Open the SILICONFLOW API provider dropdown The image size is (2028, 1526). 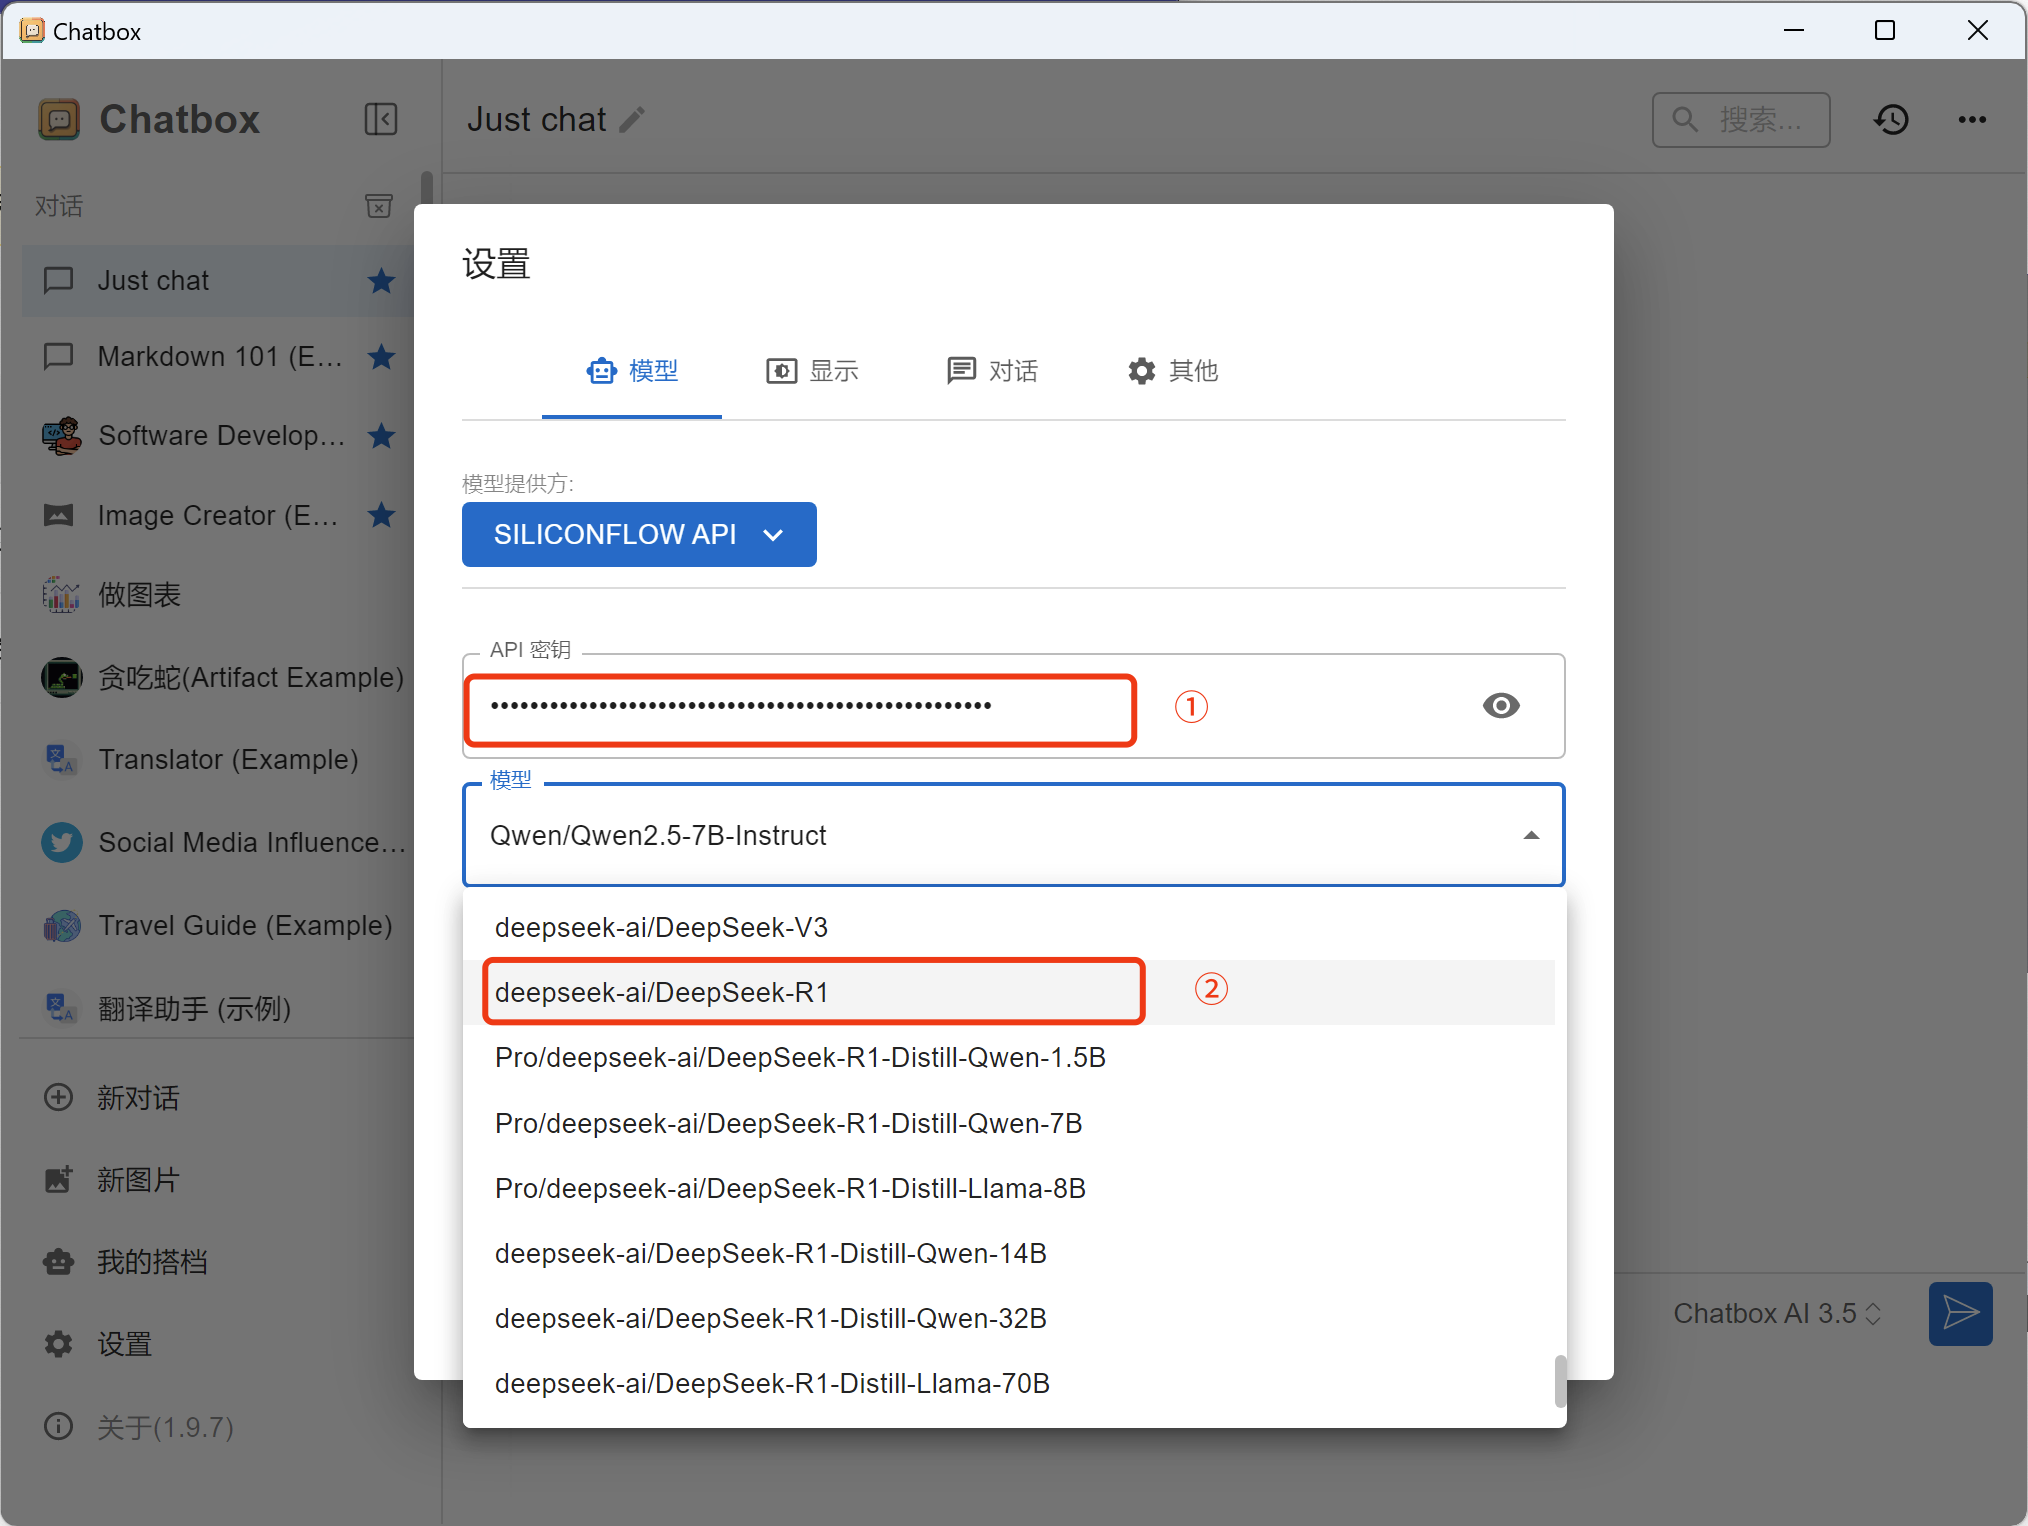pyautogui.click(x=638, y=535)
